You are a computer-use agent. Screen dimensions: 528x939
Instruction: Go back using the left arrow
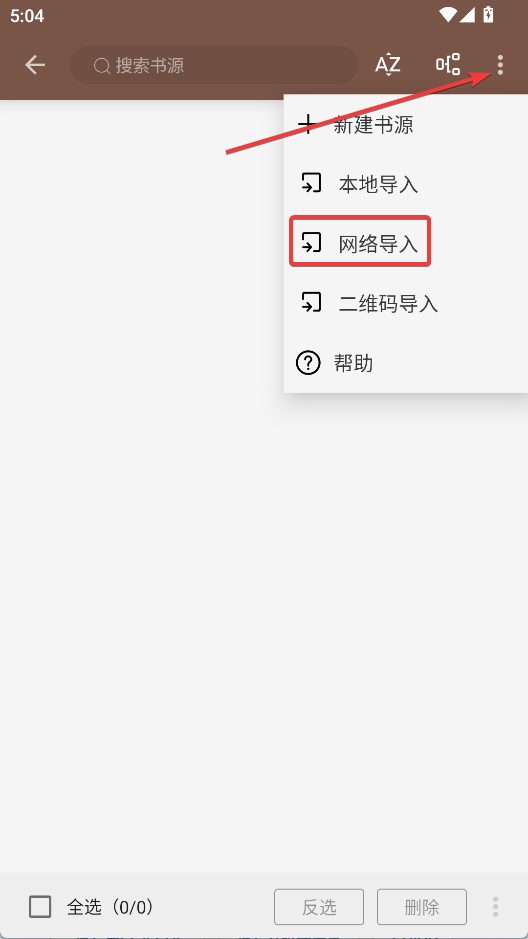[35, 65]
